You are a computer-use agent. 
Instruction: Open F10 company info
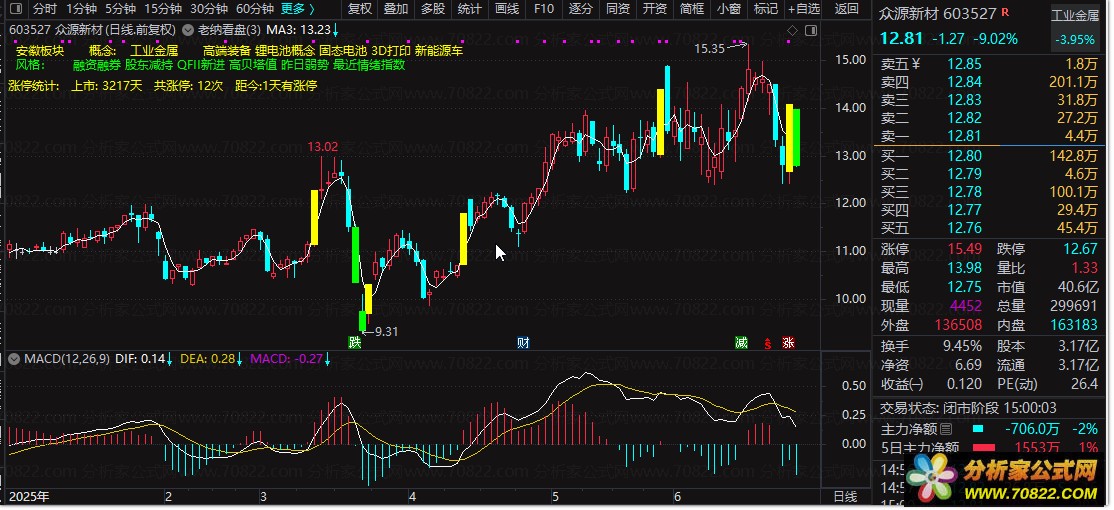tap(544, 9)
